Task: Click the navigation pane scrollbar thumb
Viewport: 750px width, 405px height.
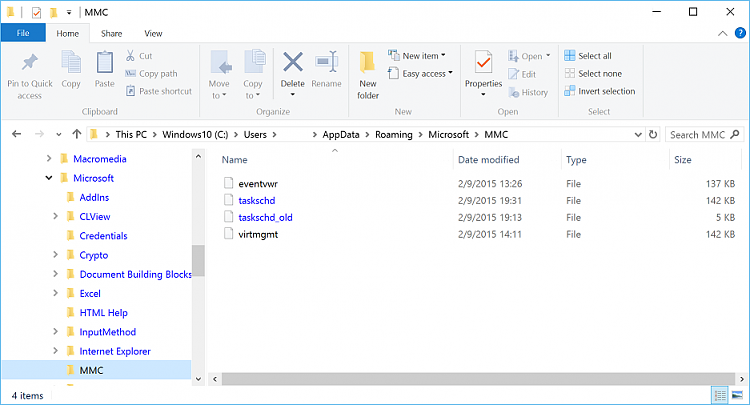Action: click(x=198, y=261)
